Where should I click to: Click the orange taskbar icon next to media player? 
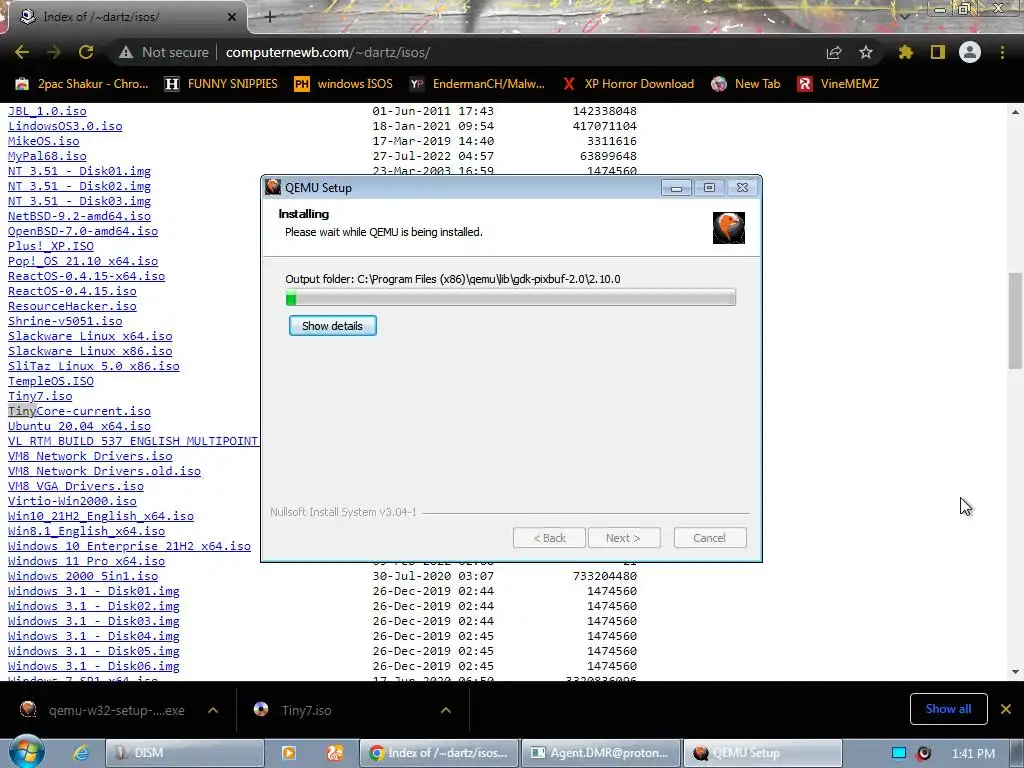335,753
